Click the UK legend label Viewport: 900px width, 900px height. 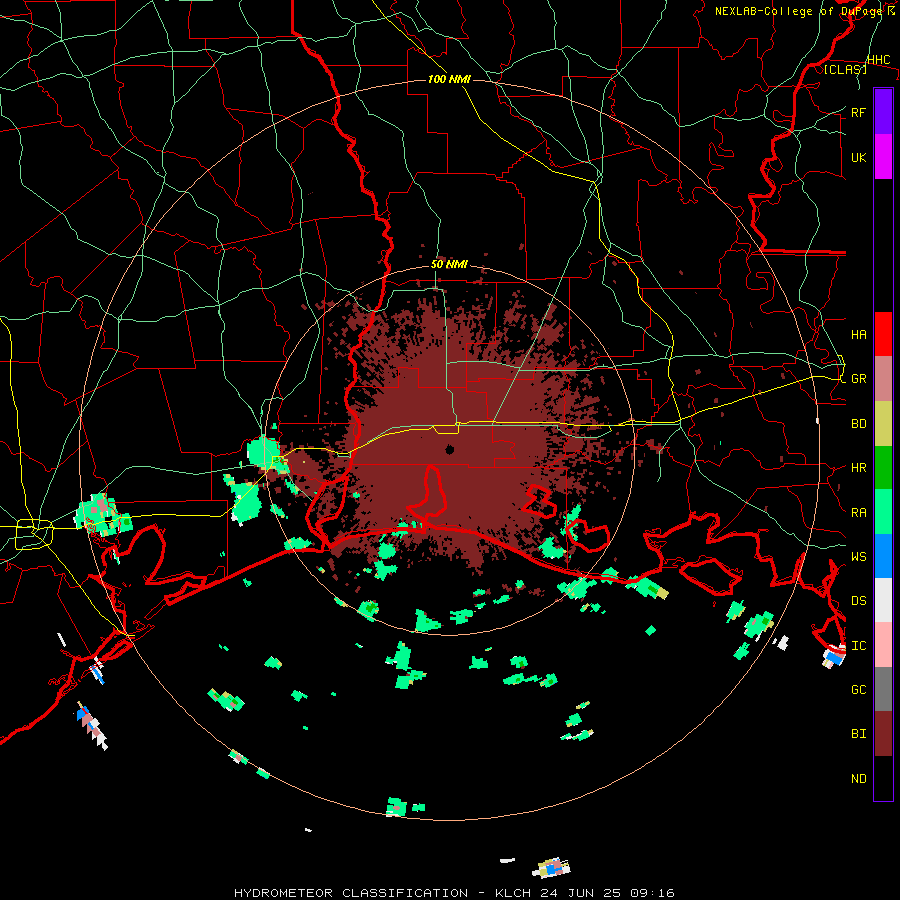click(858, 157)
